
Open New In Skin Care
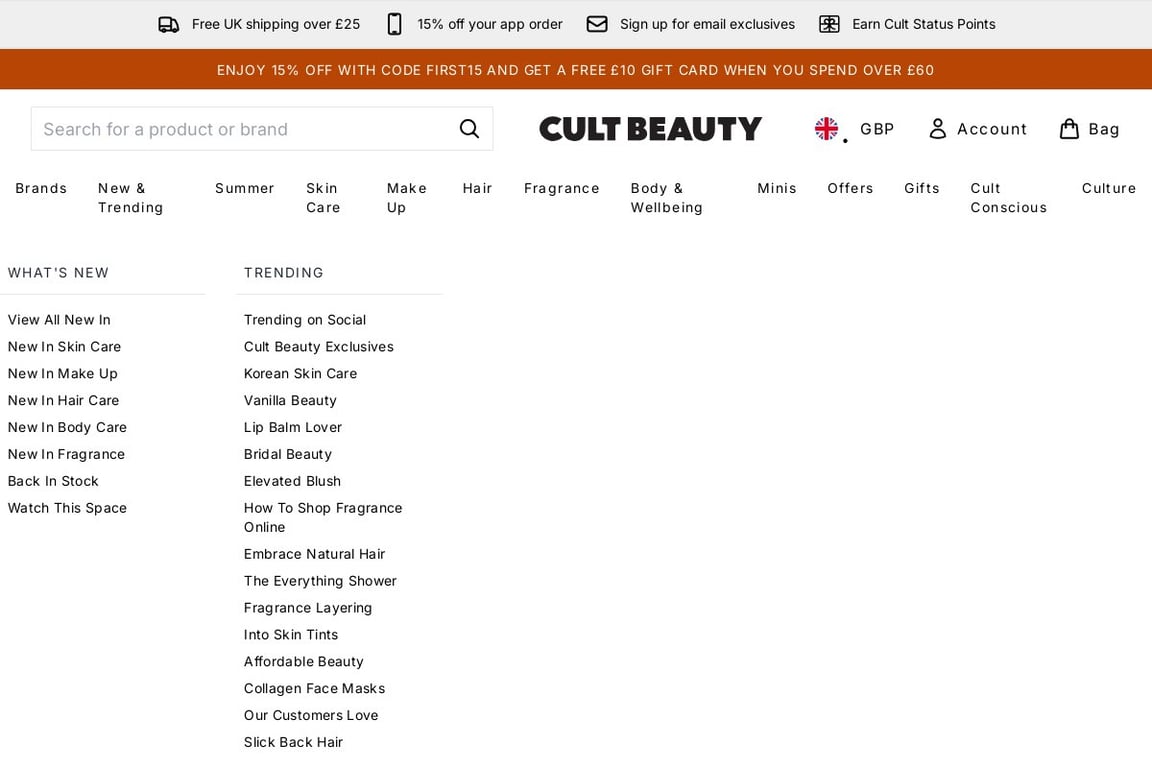point(65,346)
